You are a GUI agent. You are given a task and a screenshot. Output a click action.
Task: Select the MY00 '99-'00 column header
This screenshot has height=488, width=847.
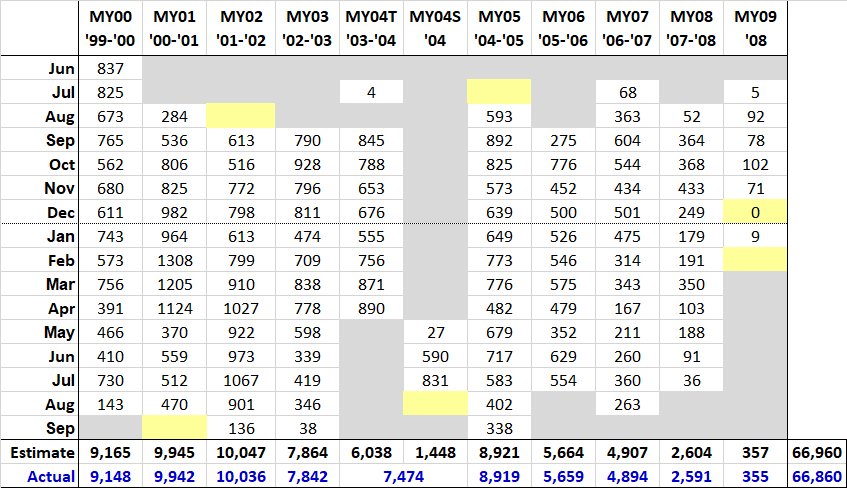(x=110, y=29)
